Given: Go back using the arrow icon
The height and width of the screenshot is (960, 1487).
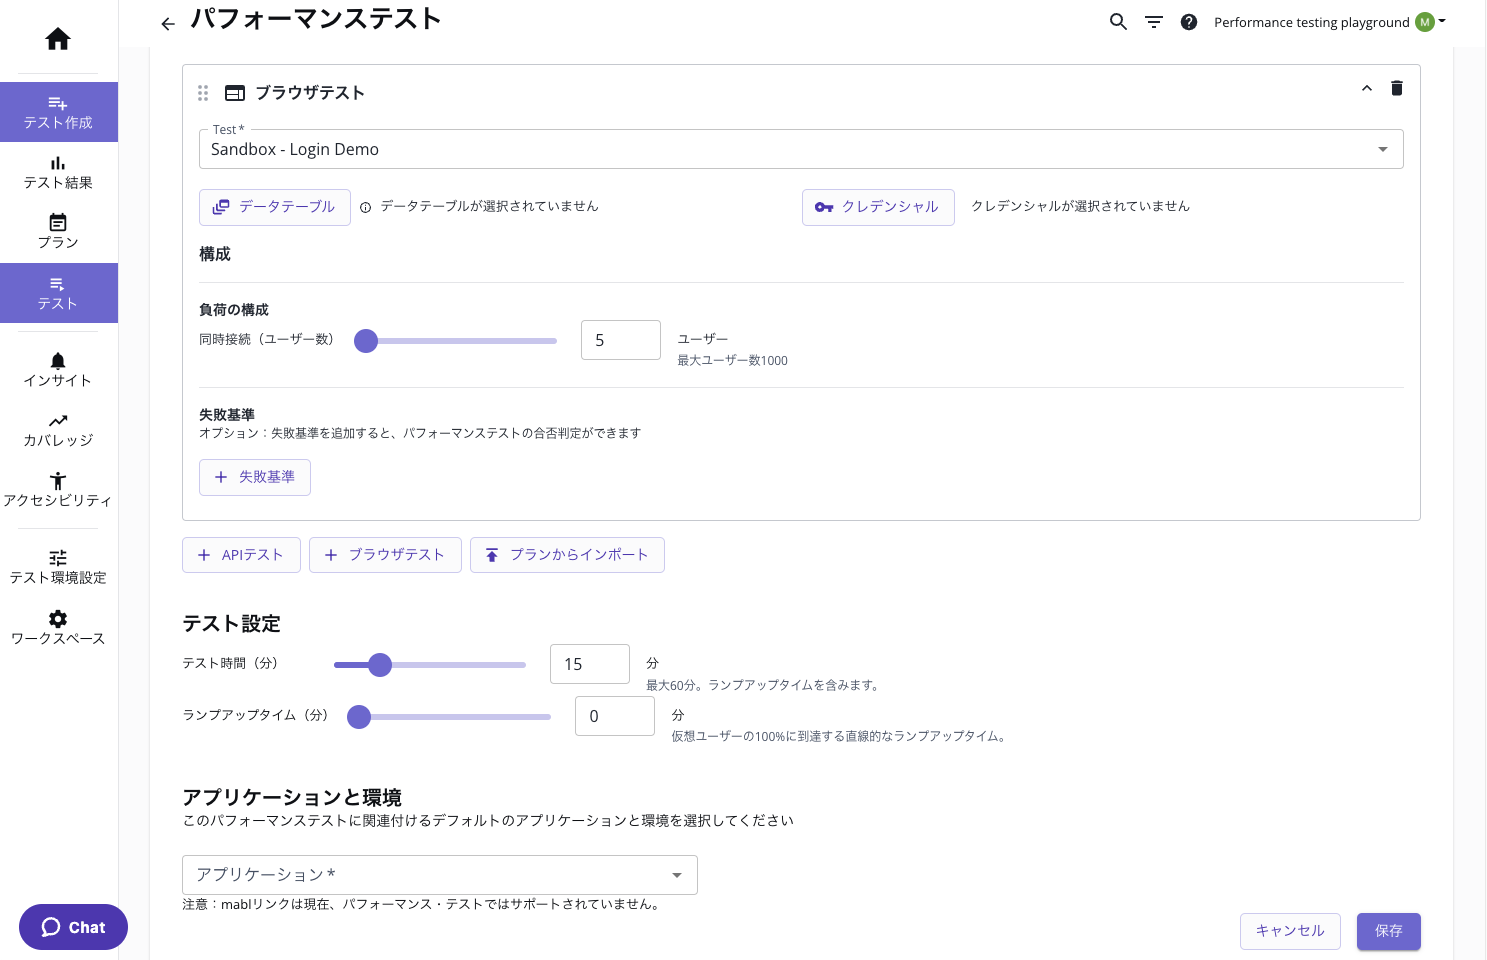Looking at the screenshot, I should pos(167,23).
